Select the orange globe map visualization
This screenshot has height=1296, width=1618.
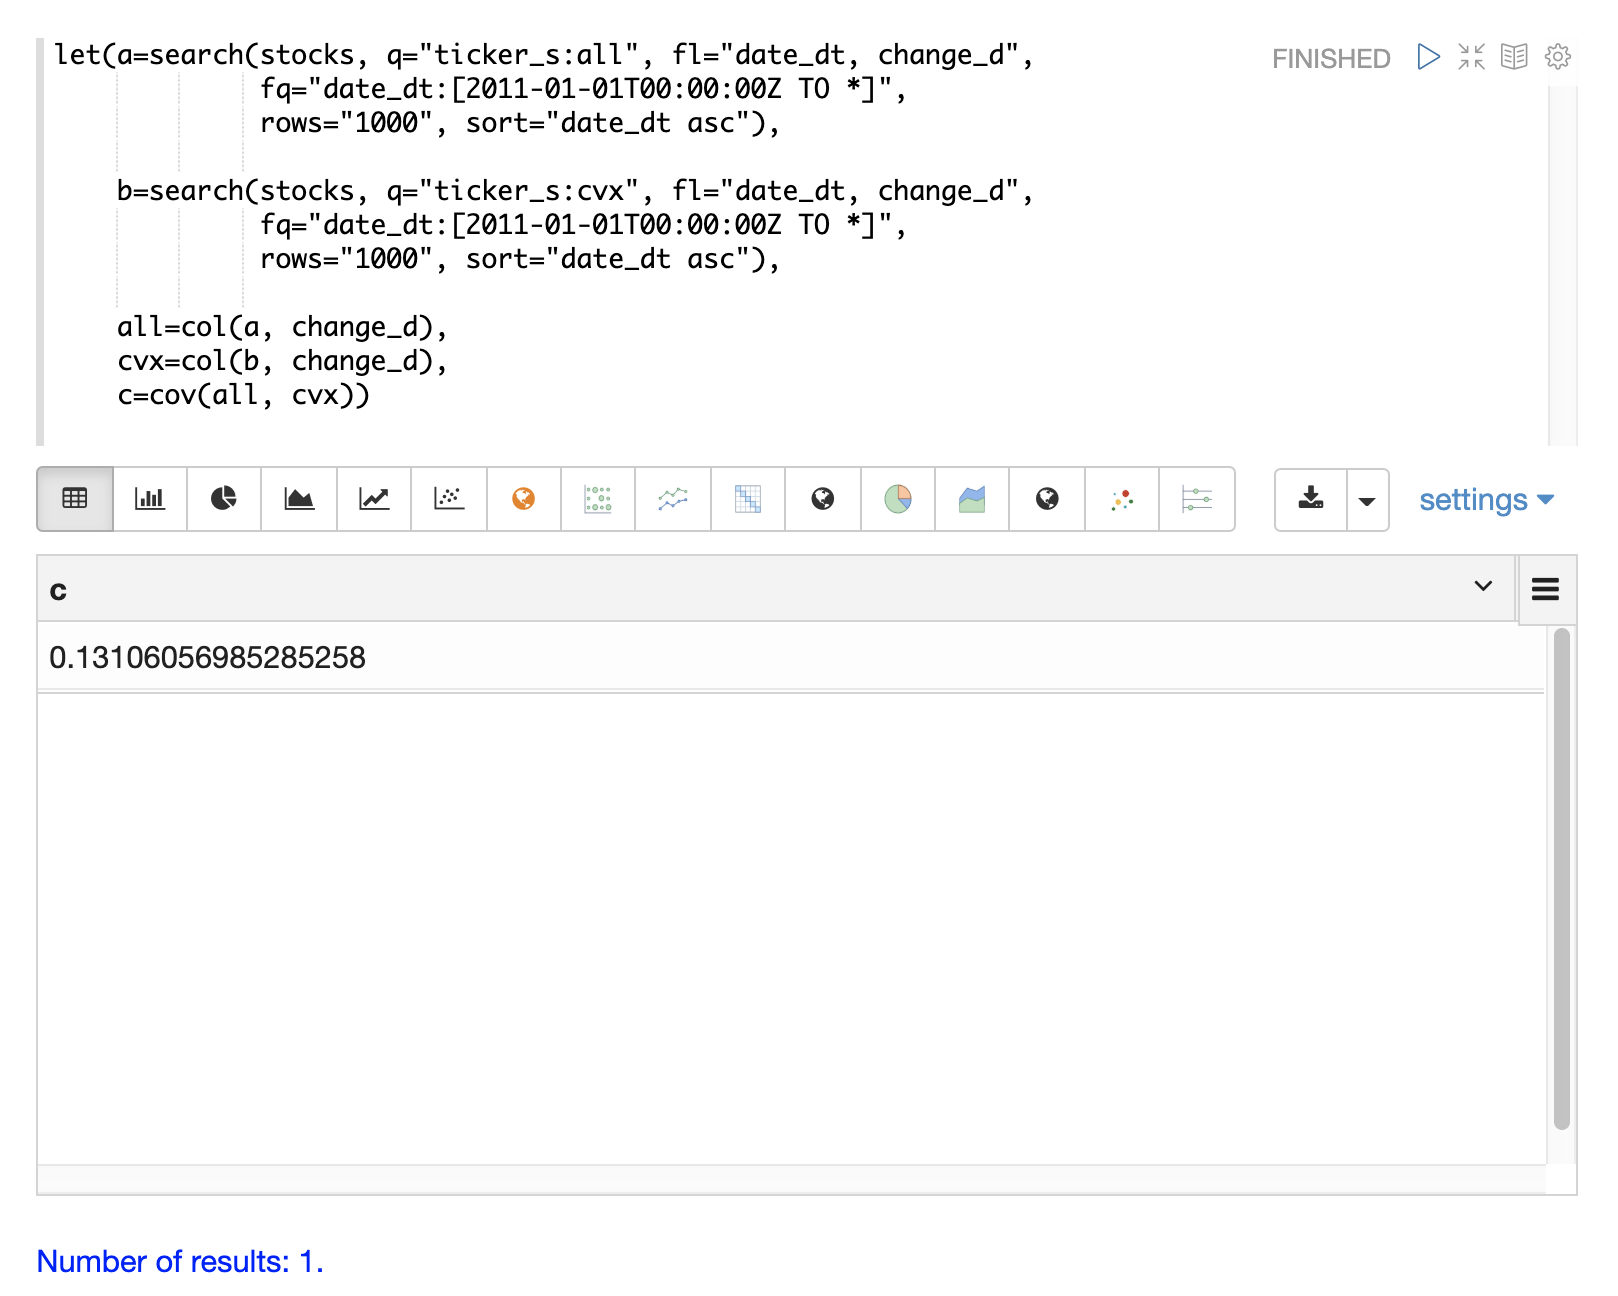(x=524, y=499)
